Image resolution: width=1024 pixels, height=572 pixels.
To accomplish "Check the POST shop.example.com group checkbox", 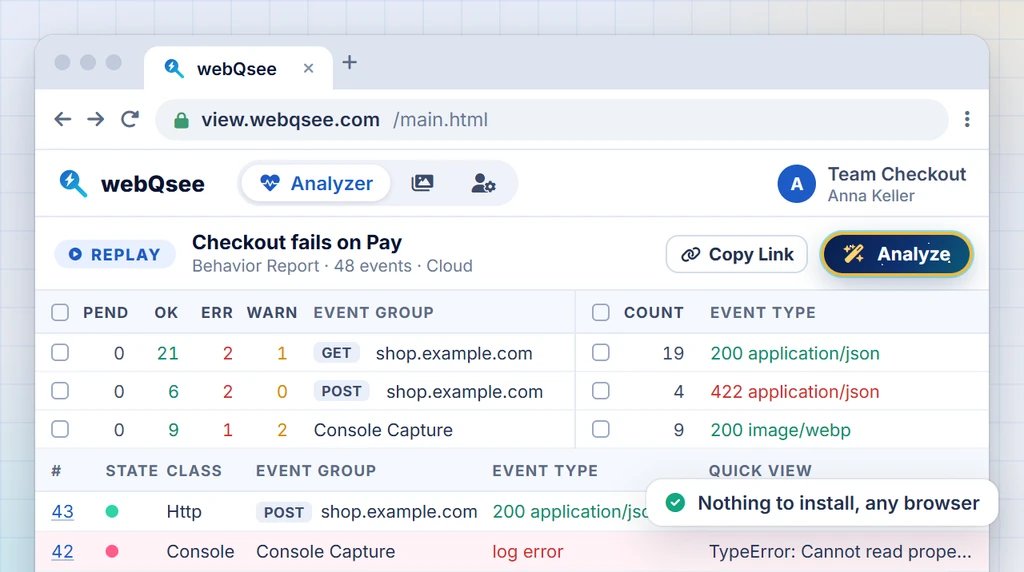I will (x=60, y=391).
